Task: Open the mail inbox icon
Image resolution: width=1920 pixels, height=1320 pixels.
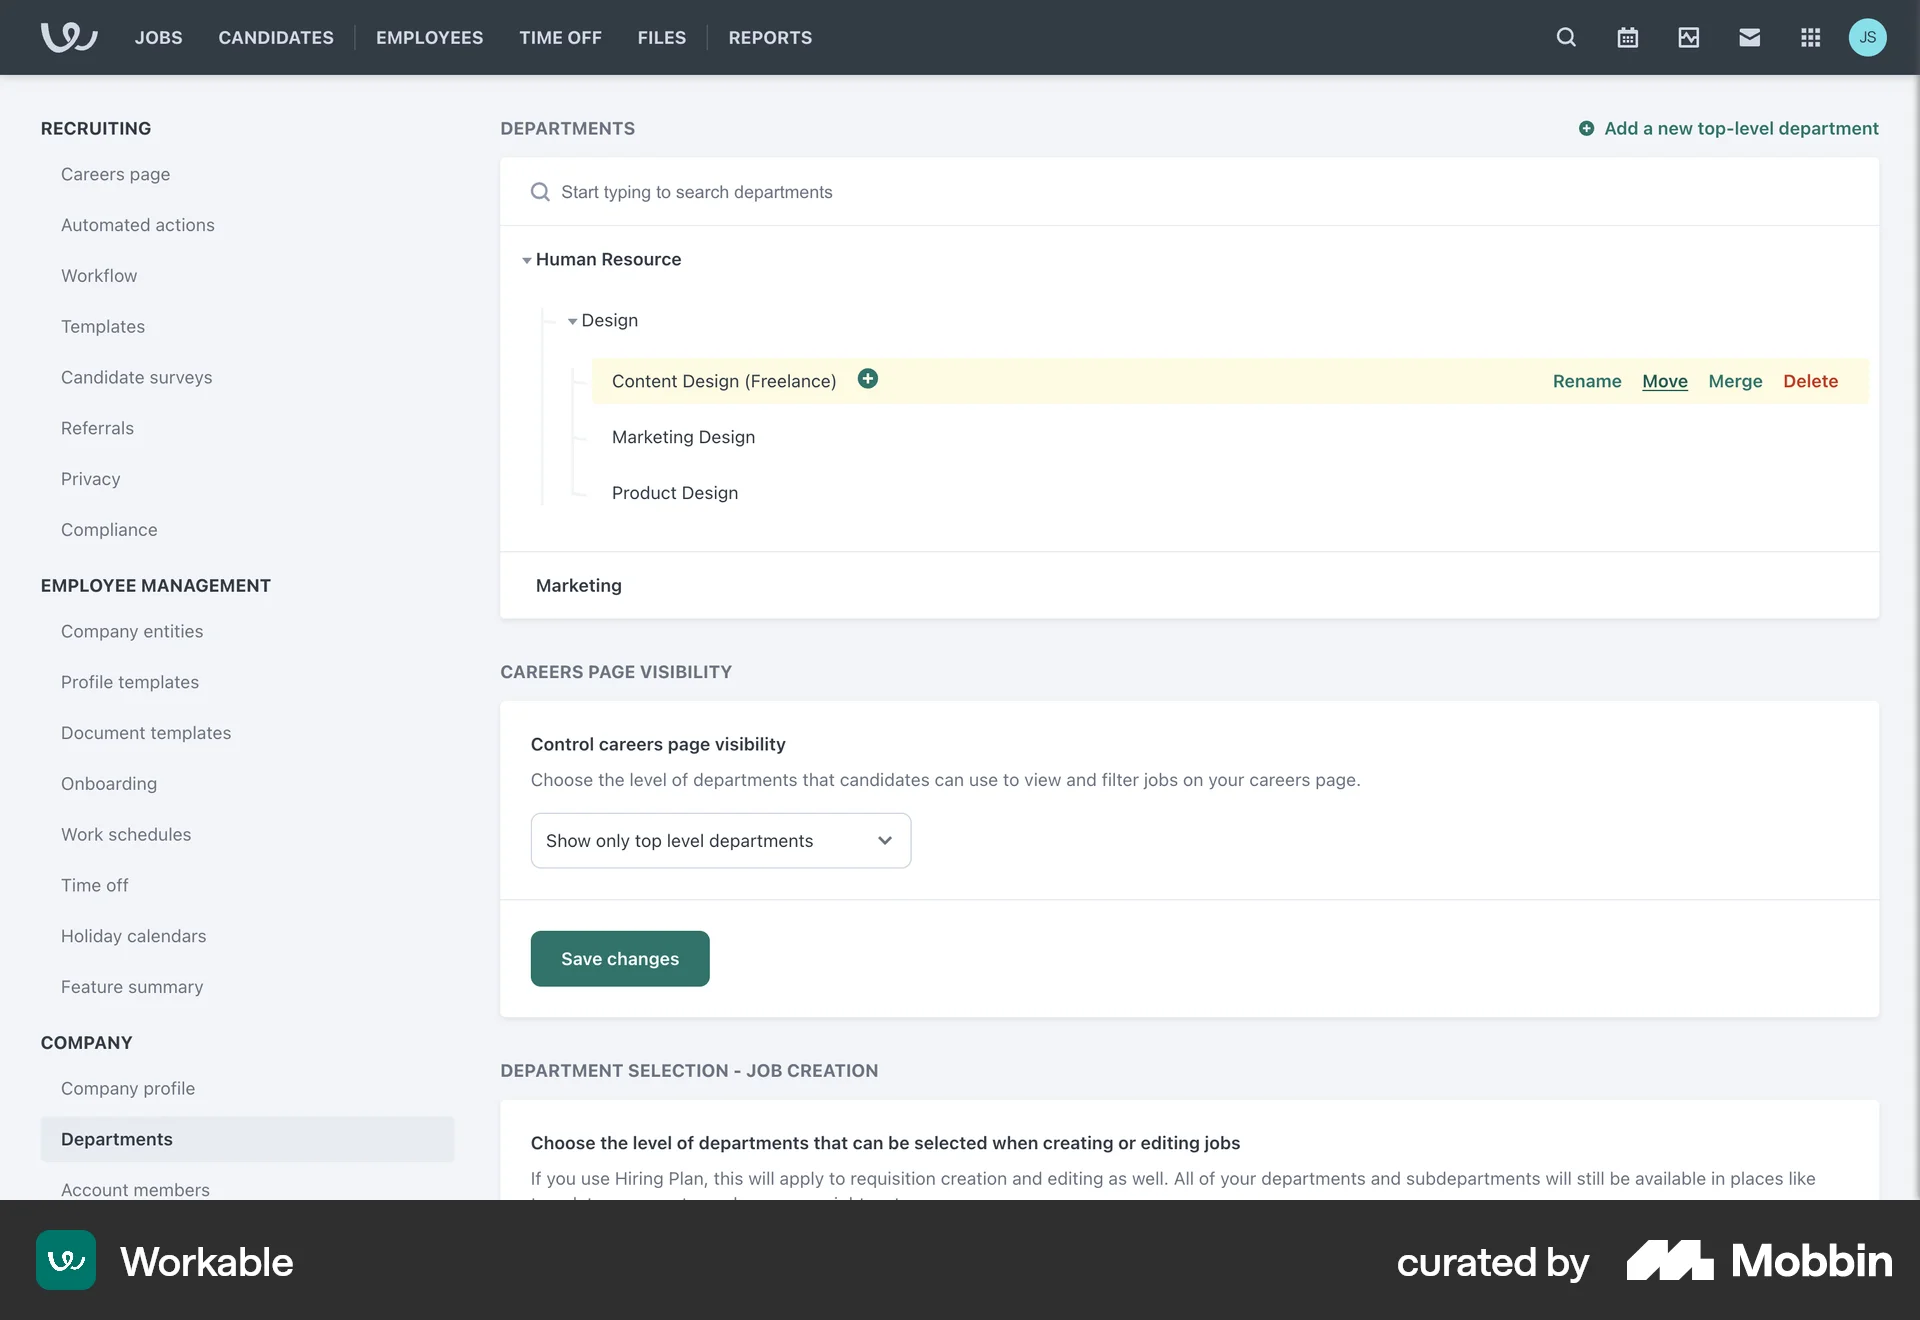Action: (x=1749, y=37)
